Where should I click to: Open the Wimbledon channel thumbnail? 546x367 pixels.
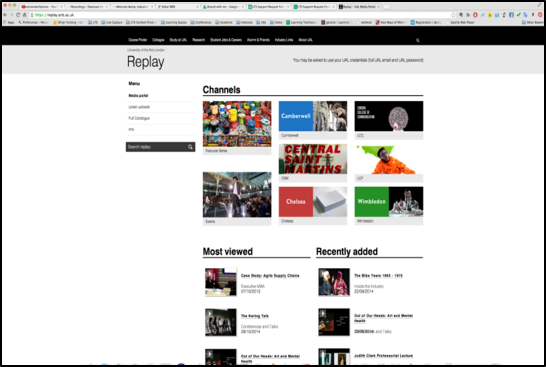[389, 202]
